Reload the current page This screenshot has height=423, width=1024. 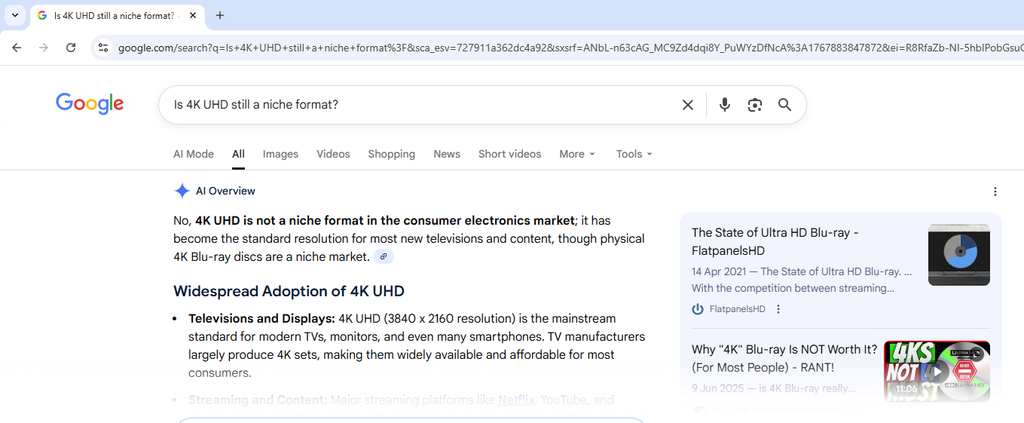71,48
